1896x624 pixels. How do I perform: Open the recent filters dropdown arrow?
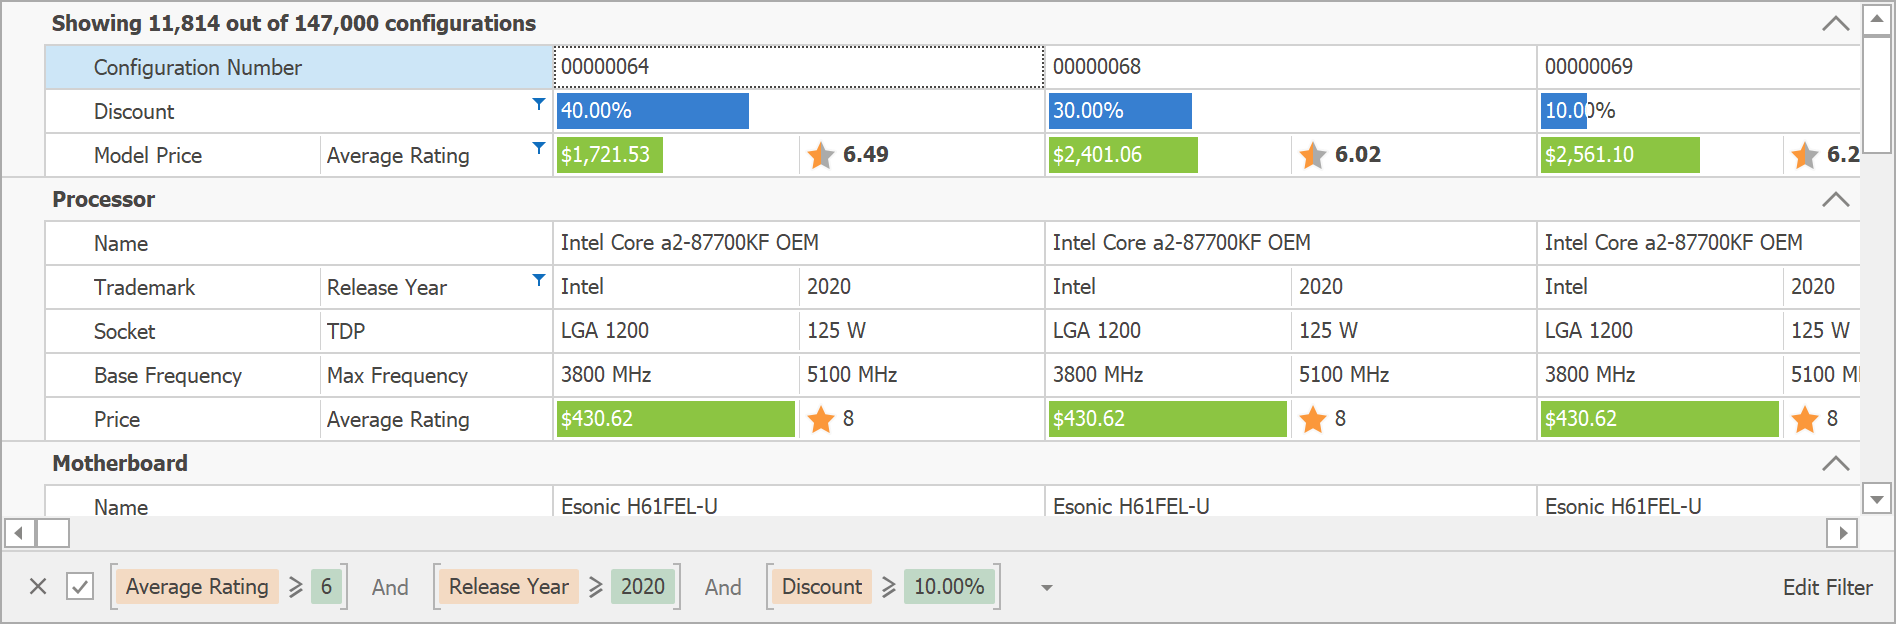[x=1047, y=588]
